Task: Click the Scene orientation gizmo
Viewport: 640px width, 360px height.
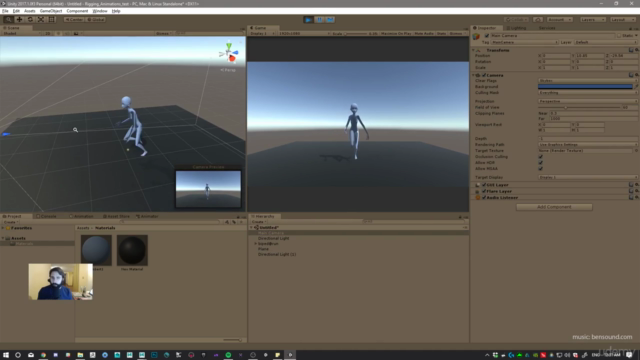Action: [x=229, y=53]
